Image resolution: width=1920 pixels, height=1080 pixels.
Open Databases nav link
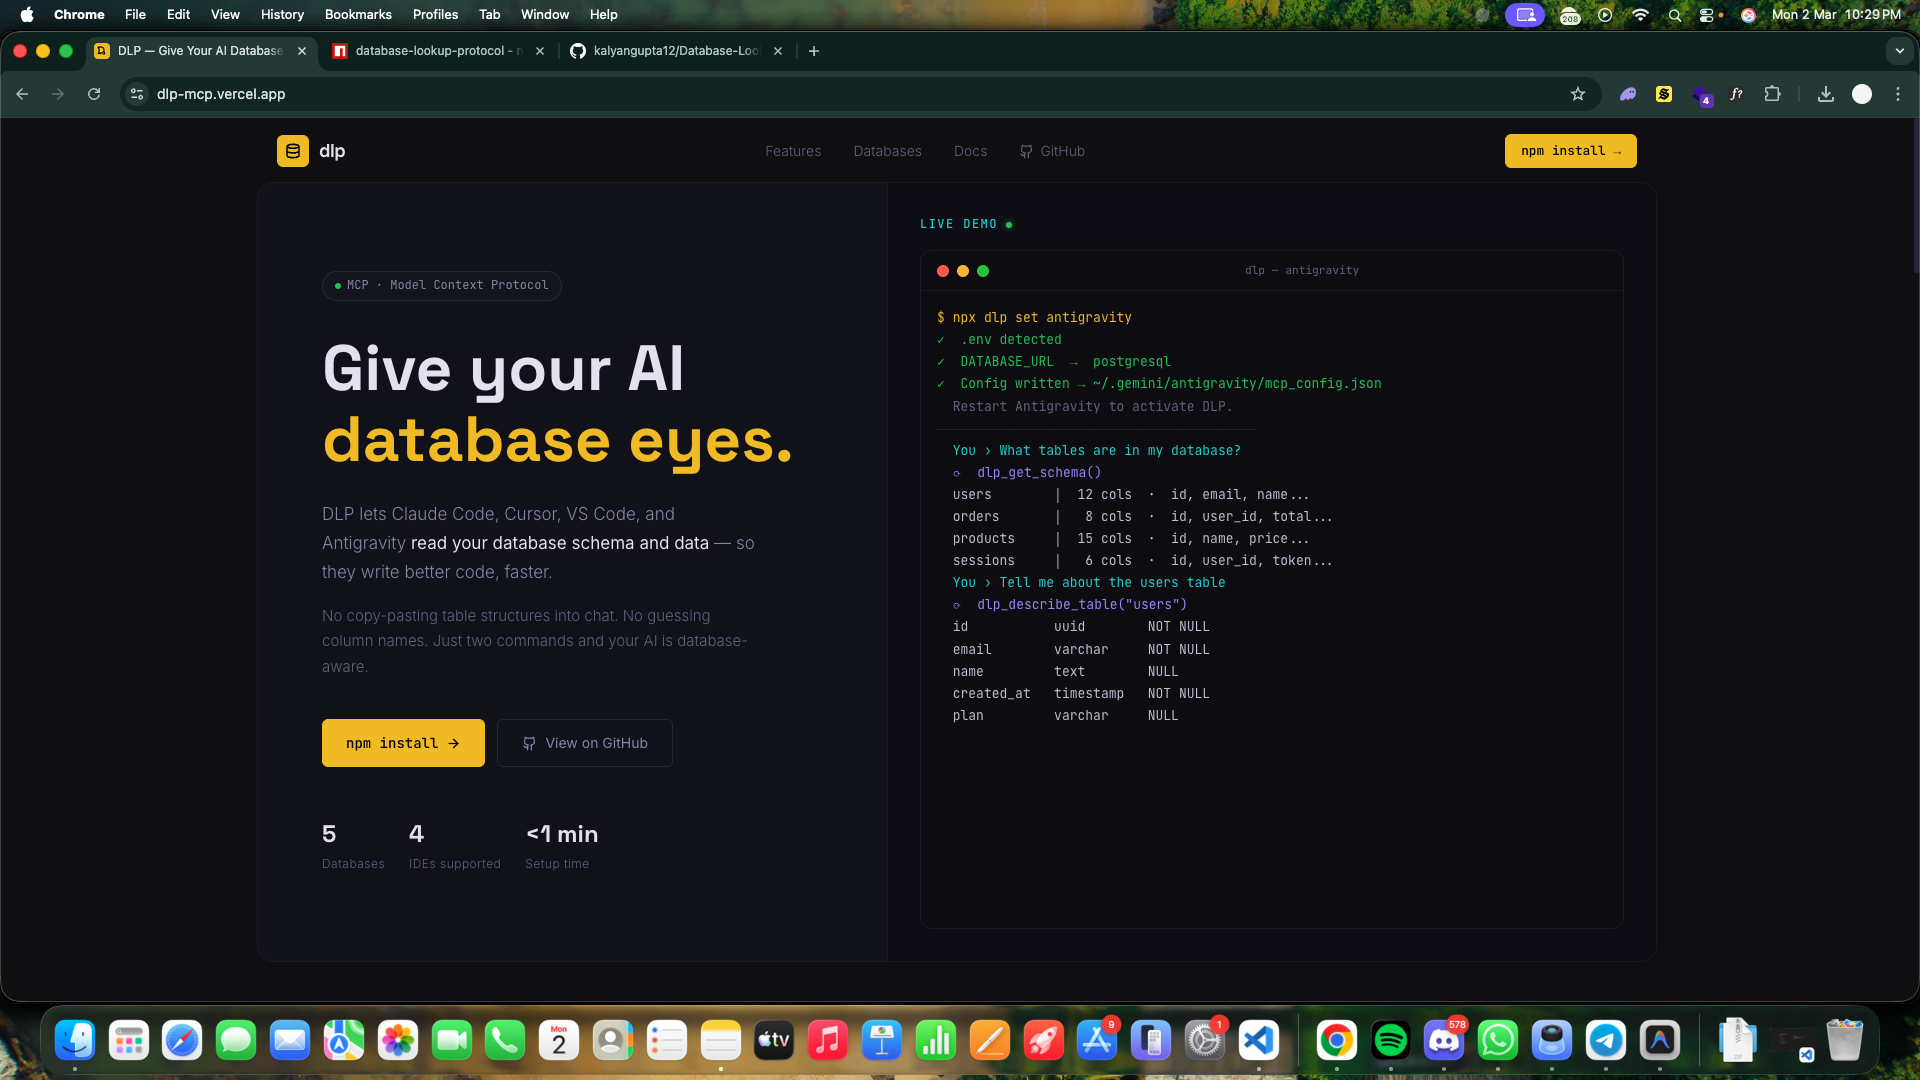[x=887, y=151]
